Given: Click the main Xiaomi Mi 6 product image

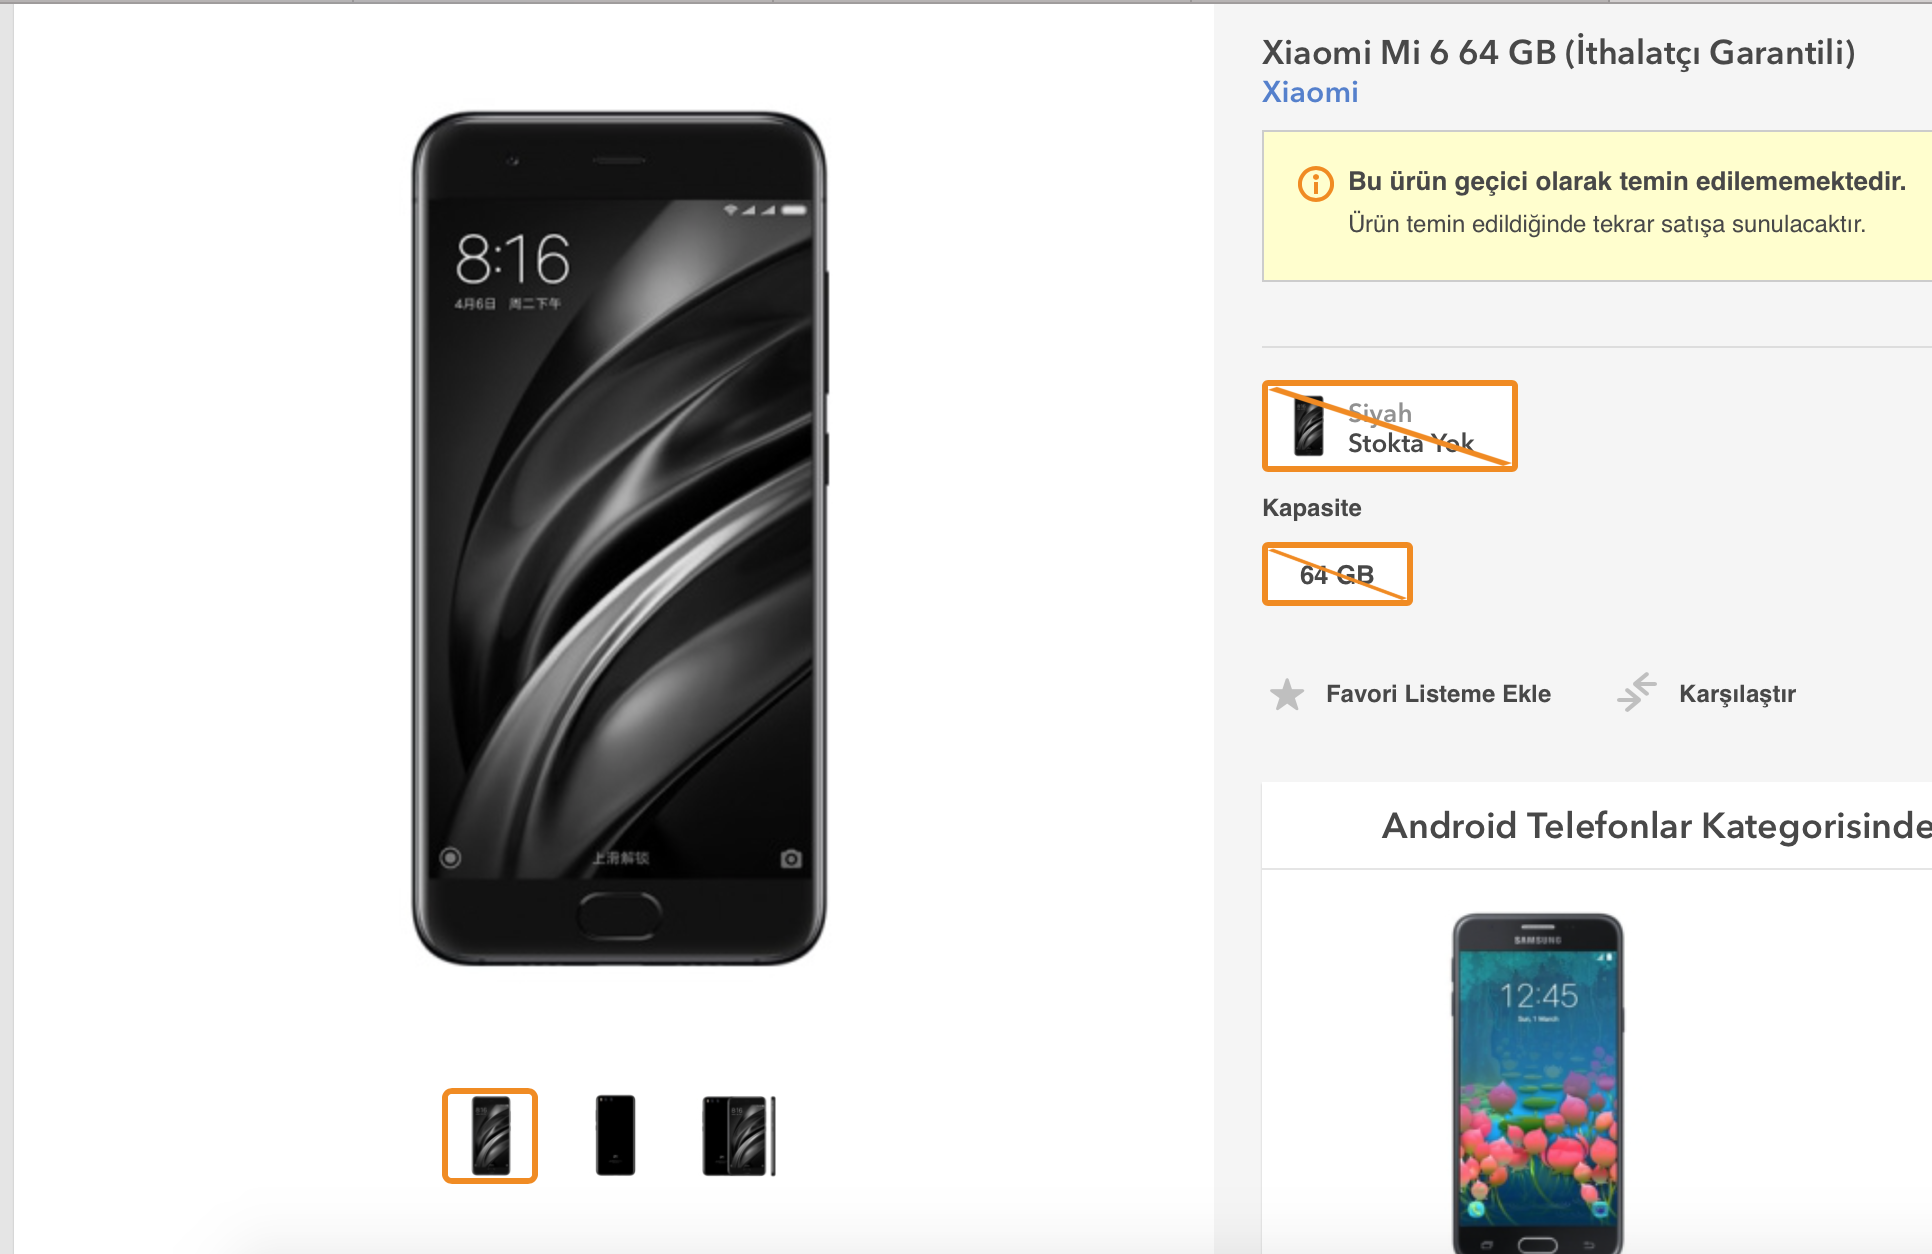Looking at the screenshot, I should 620,538.
